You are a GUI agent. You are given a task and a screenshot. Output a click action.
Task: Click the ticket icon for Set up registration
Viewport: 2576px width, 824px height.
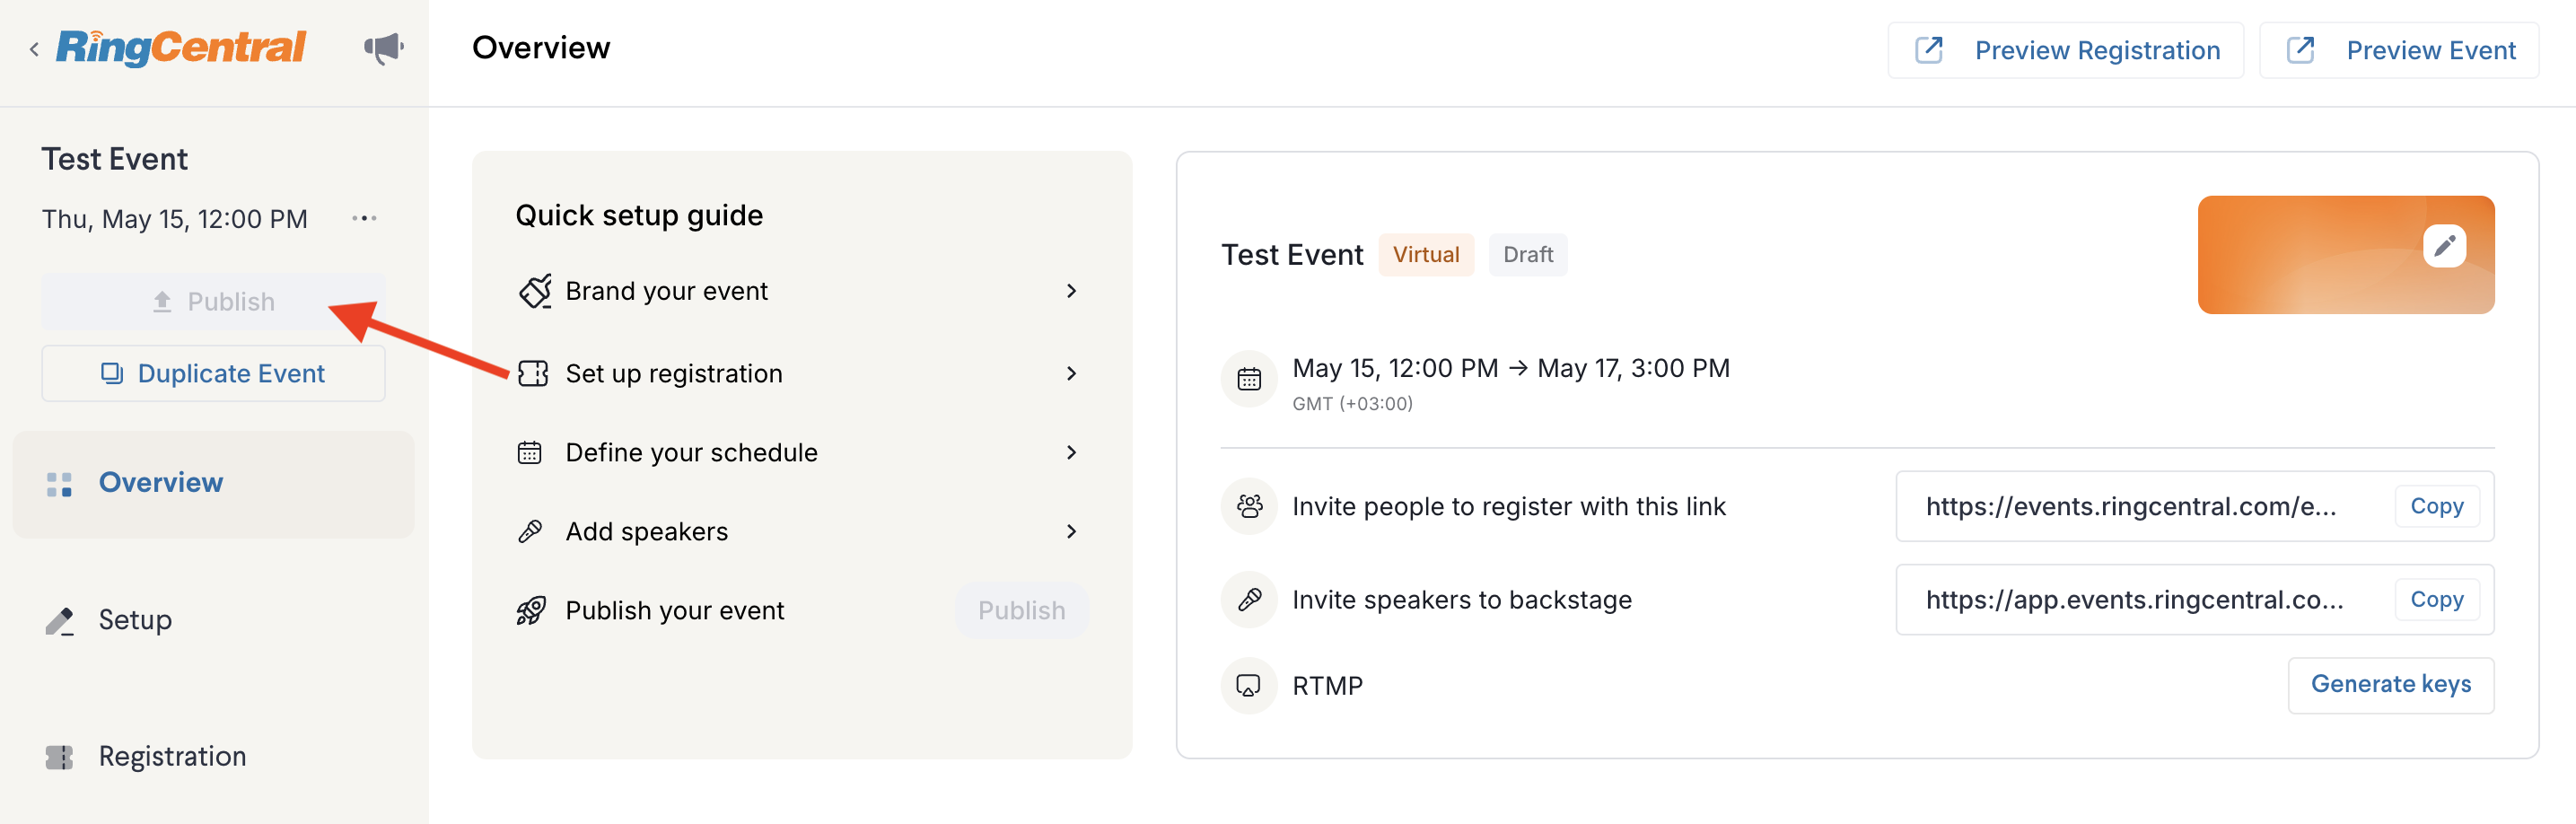[533, 373]
